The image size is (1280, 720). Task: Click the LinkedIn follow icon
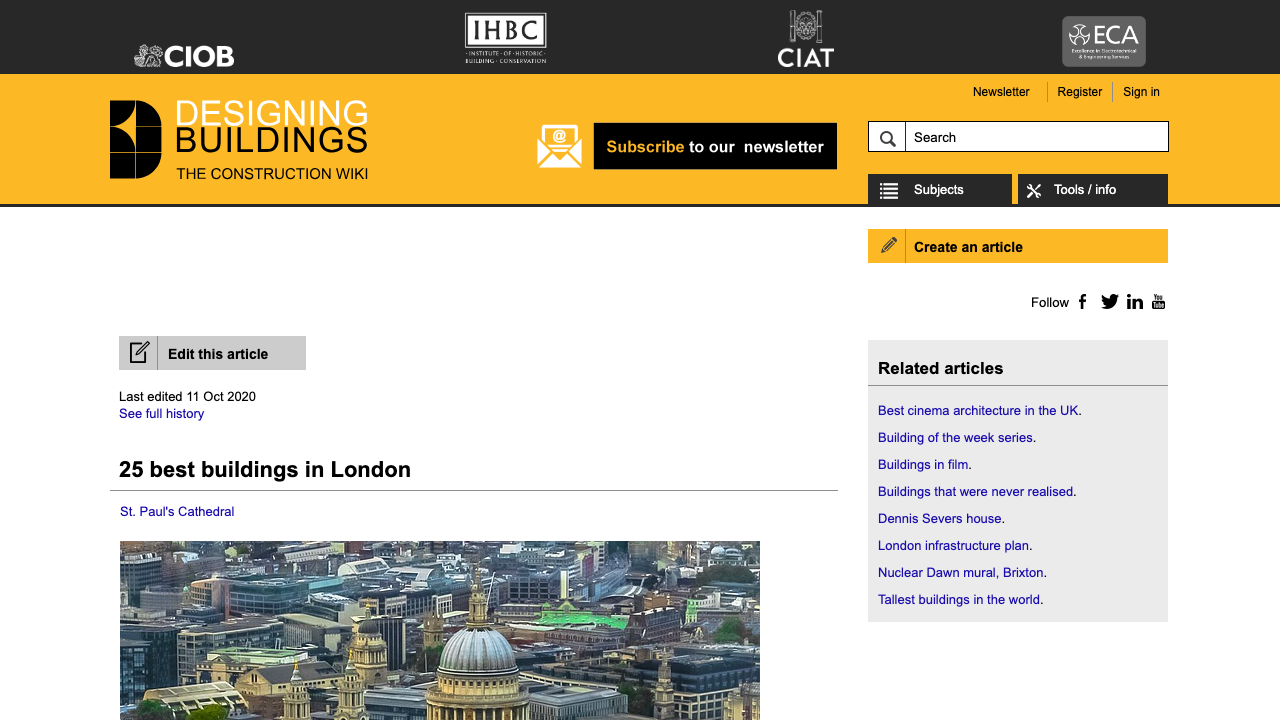1134,302
